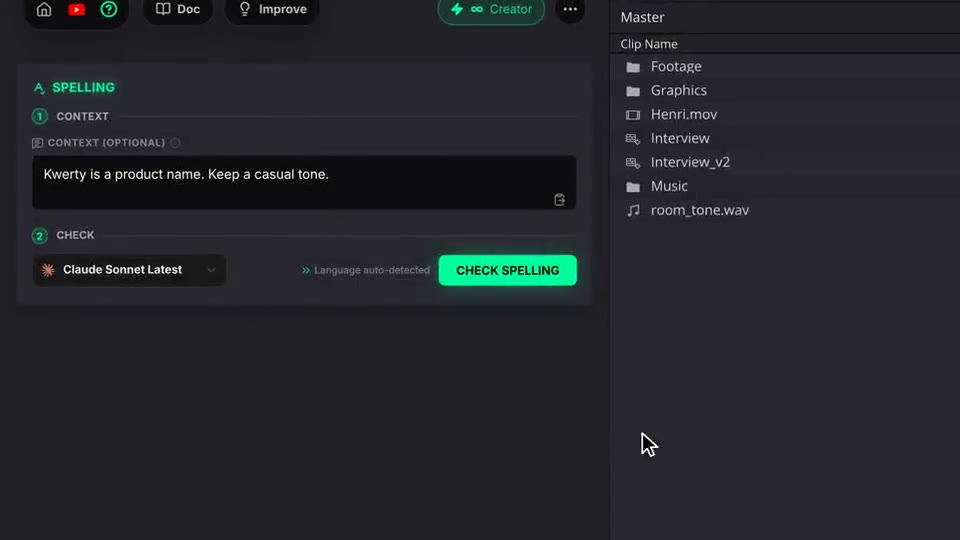This screenshot has width=960, height=540.
Task: Click the Improve lightbulb button
Action: (x=272, y=9)
